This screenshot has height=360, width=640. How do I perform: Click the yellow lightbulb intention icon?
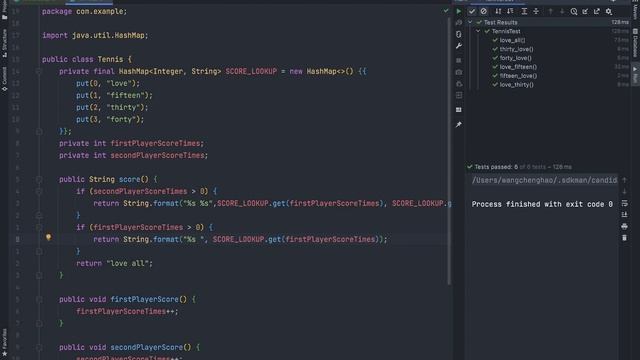49,237
